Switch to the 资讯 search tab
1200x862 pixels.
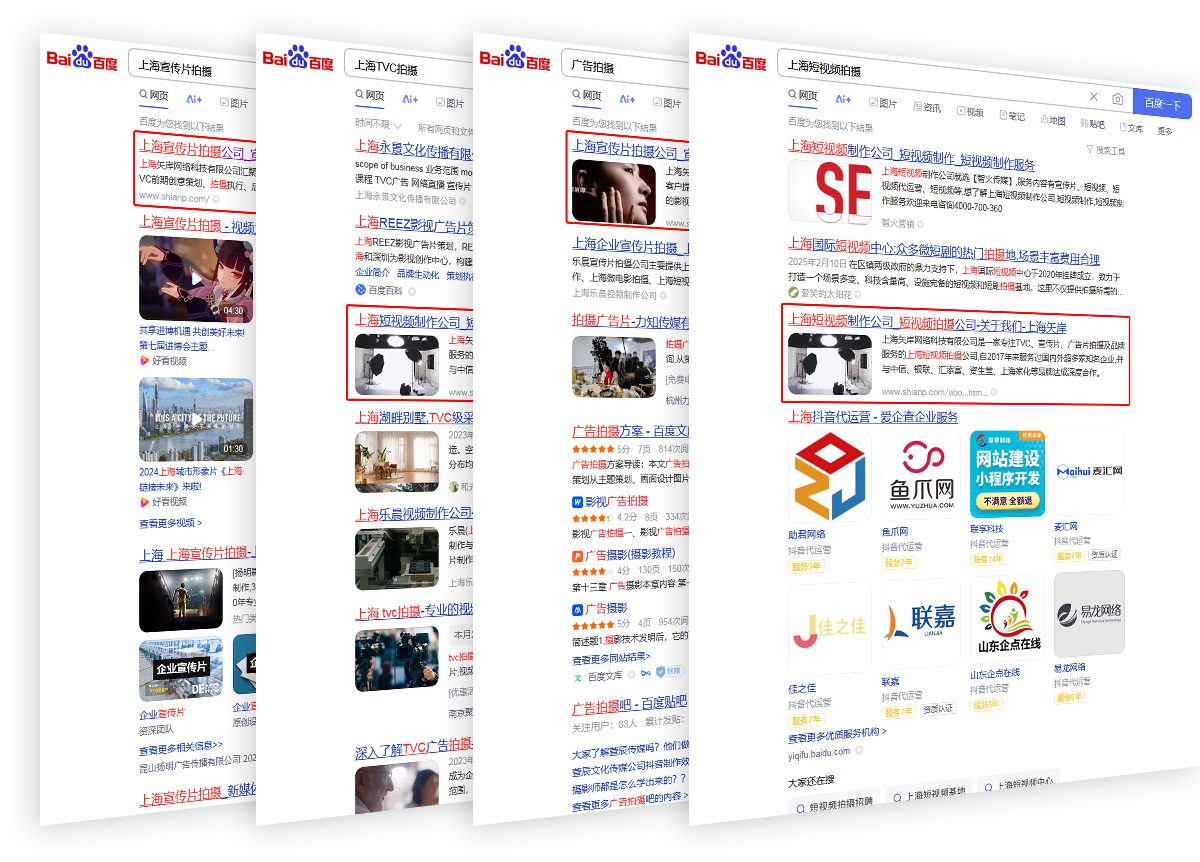click(926, 108)
